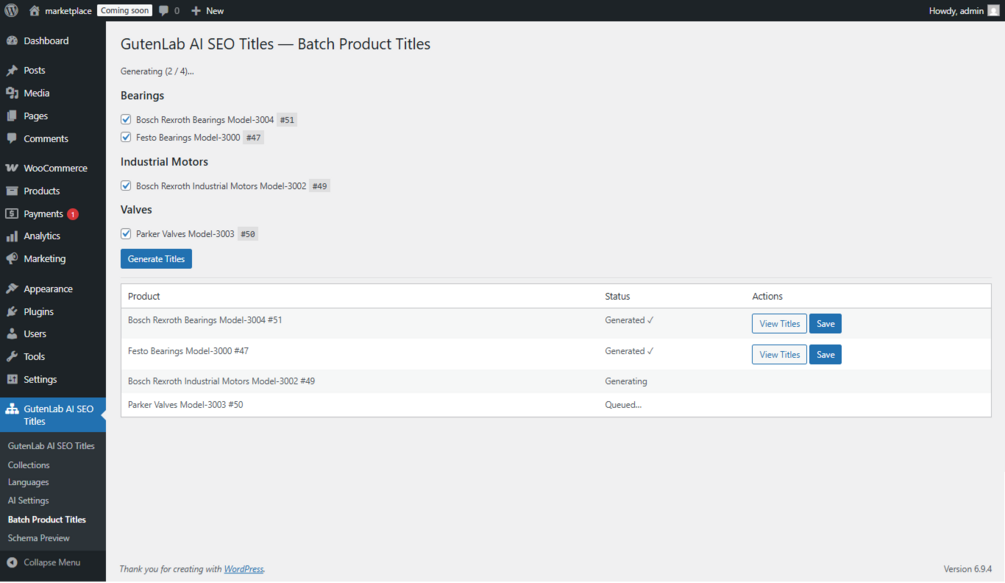
Task: Click the Posts pushpin icon
Action: [12, 70]
